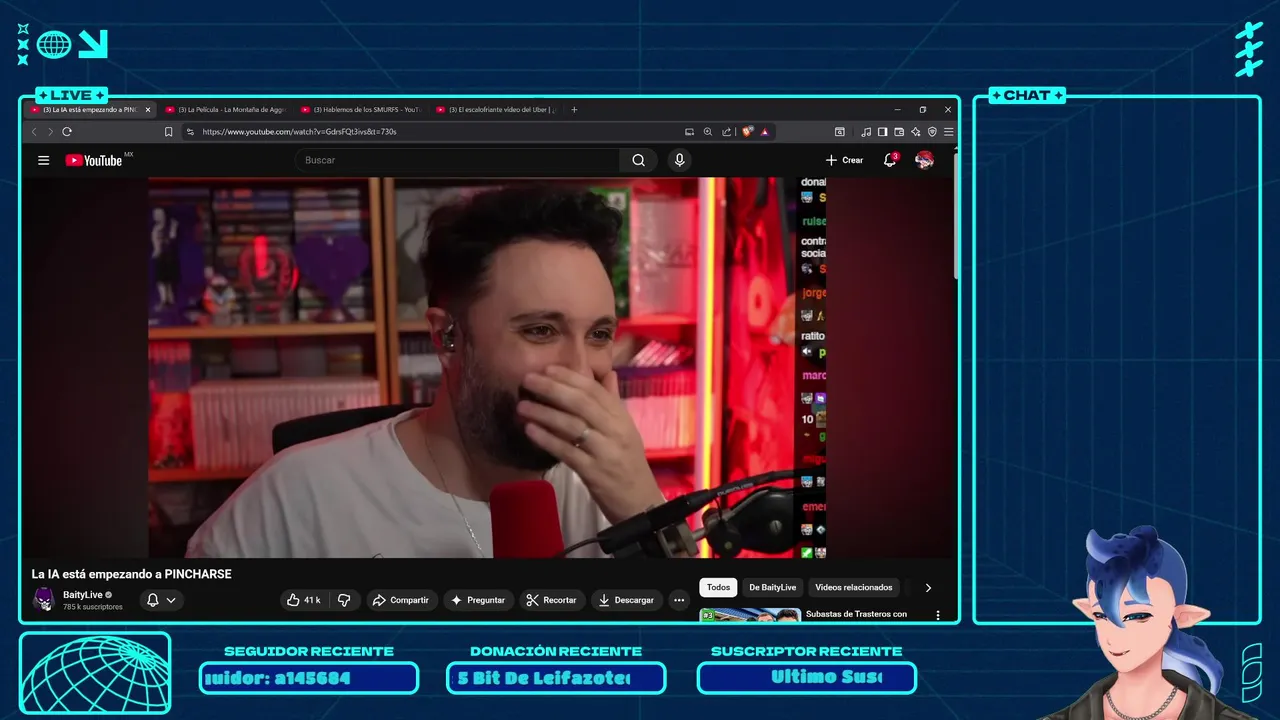Screen dimensions: 1280x720
Task: Click the page vertical scrollbar thumb
Action: tap(955, 216)
